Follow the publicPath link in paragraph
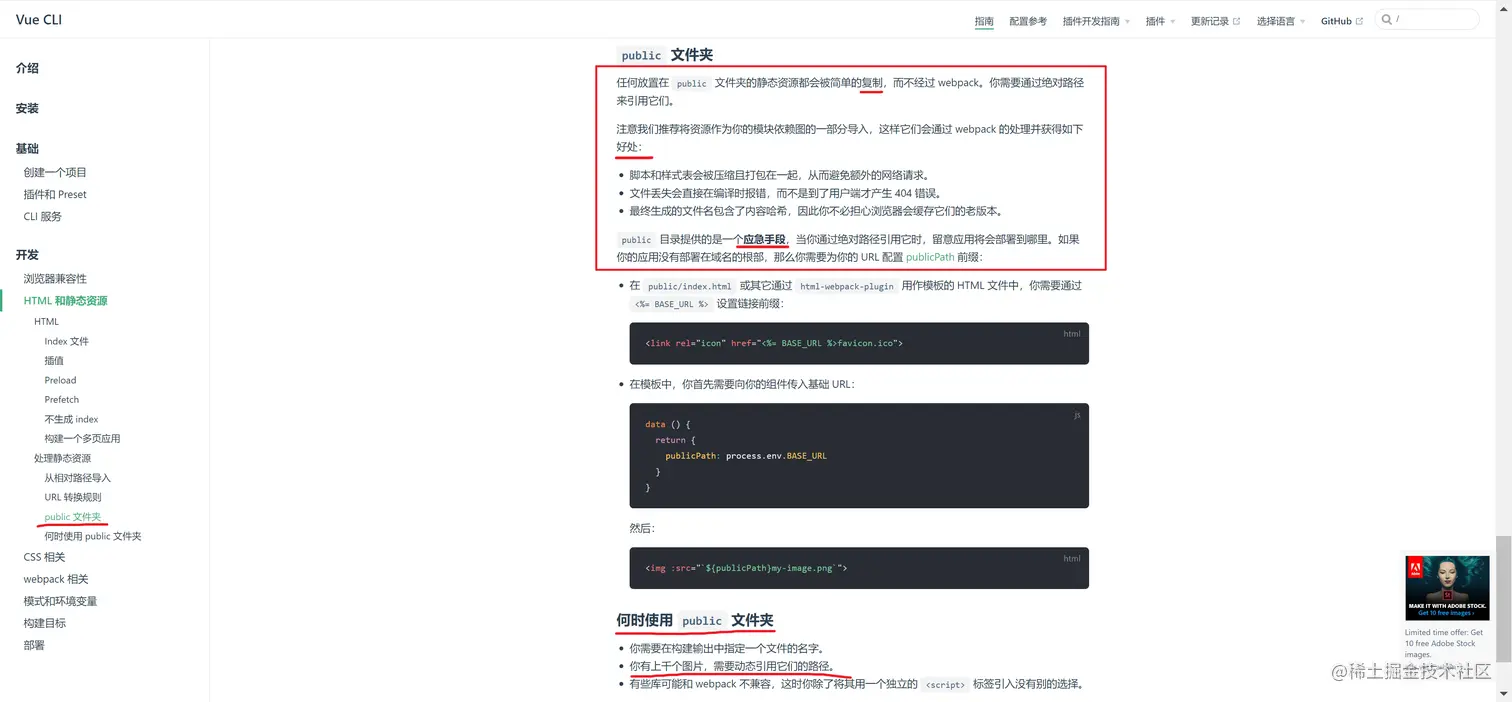The width and height of the screenshot is (1512, 702). click(x=930, y=257)
